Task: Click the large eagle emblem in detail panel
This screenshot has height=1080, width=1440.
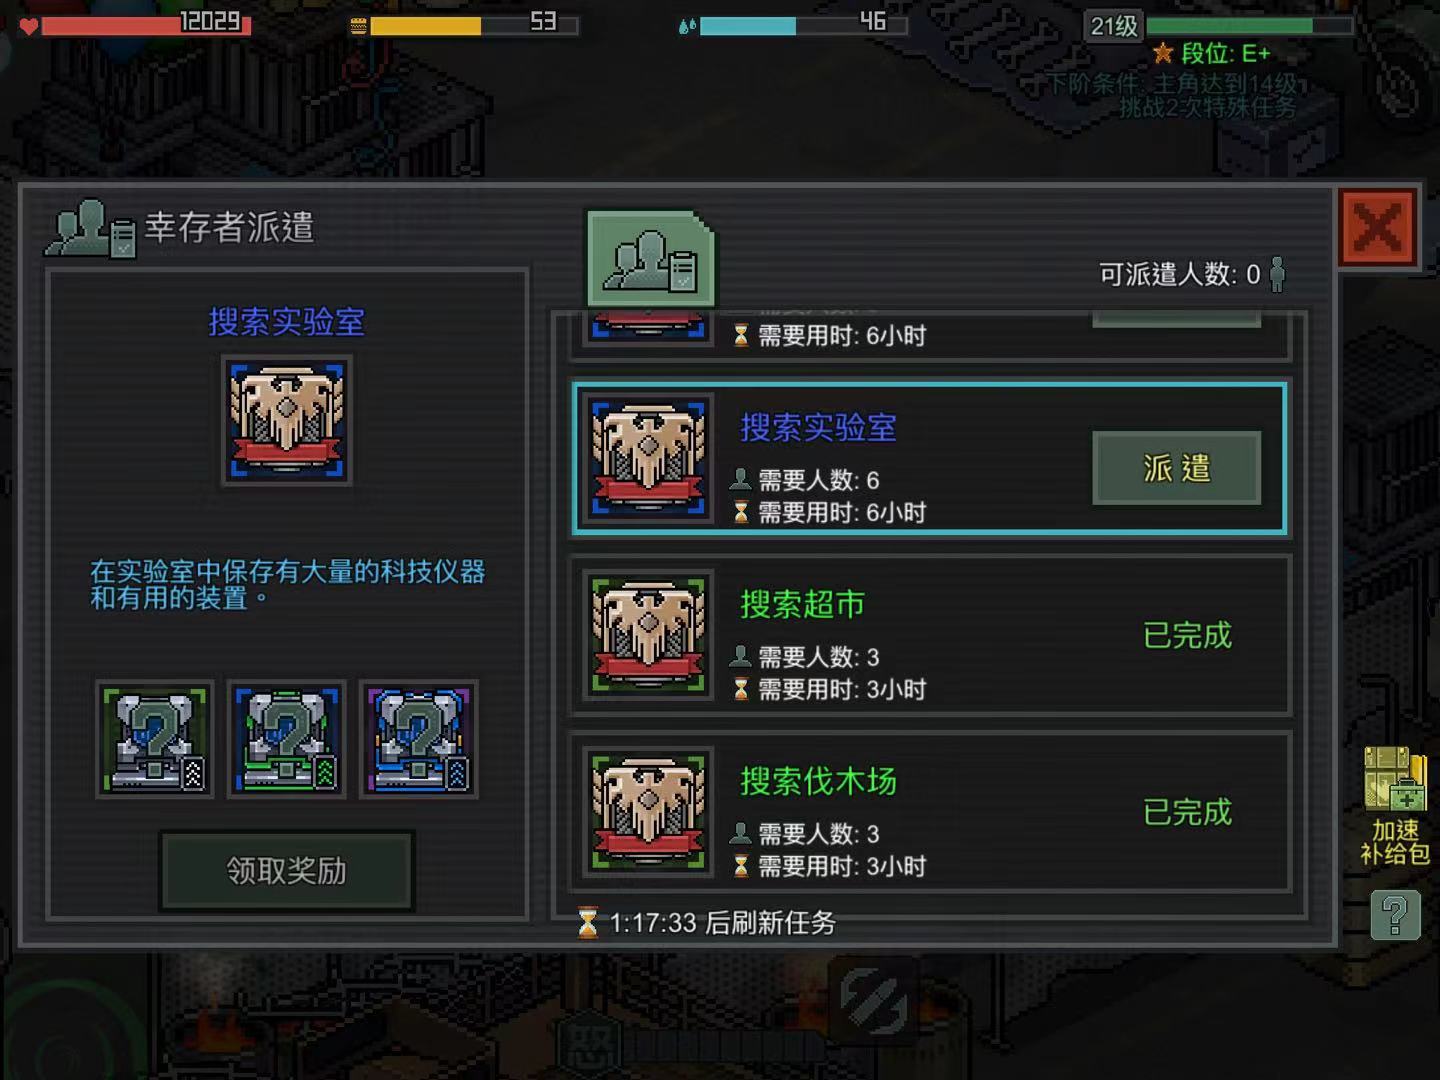Action: tap(287, 421)
